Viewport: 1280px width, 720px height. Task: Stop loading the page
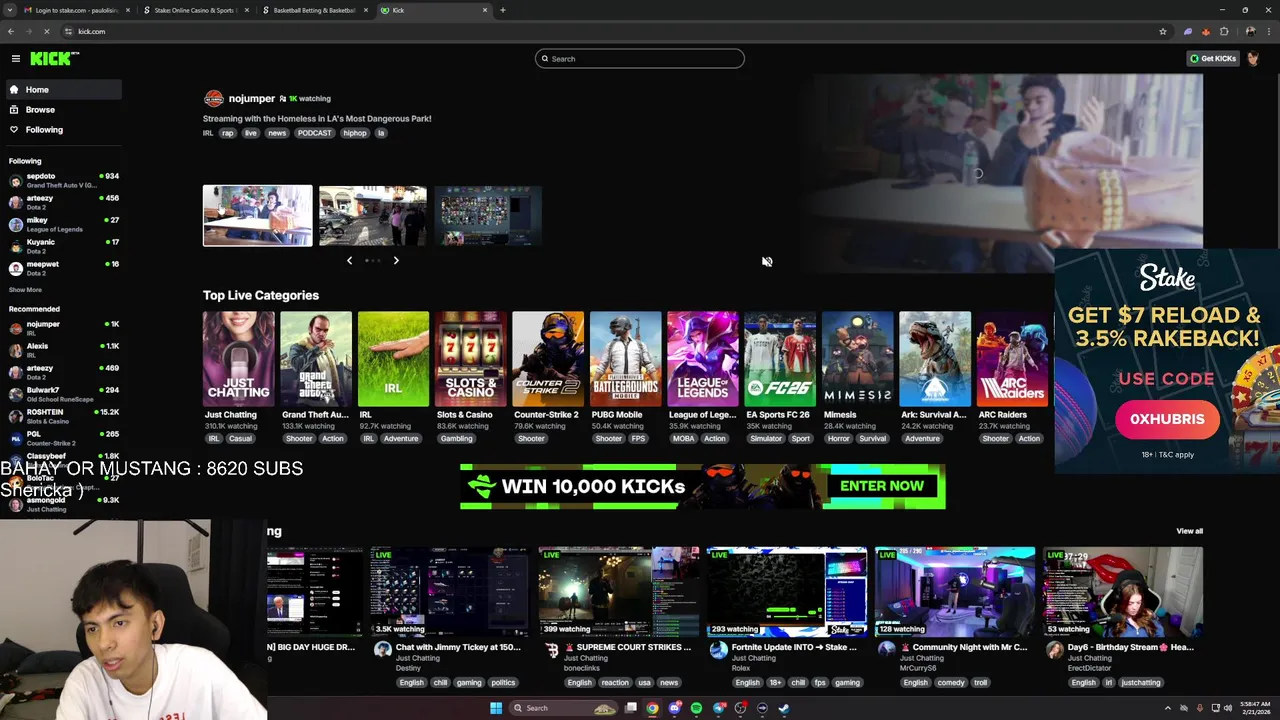point(46,32)
